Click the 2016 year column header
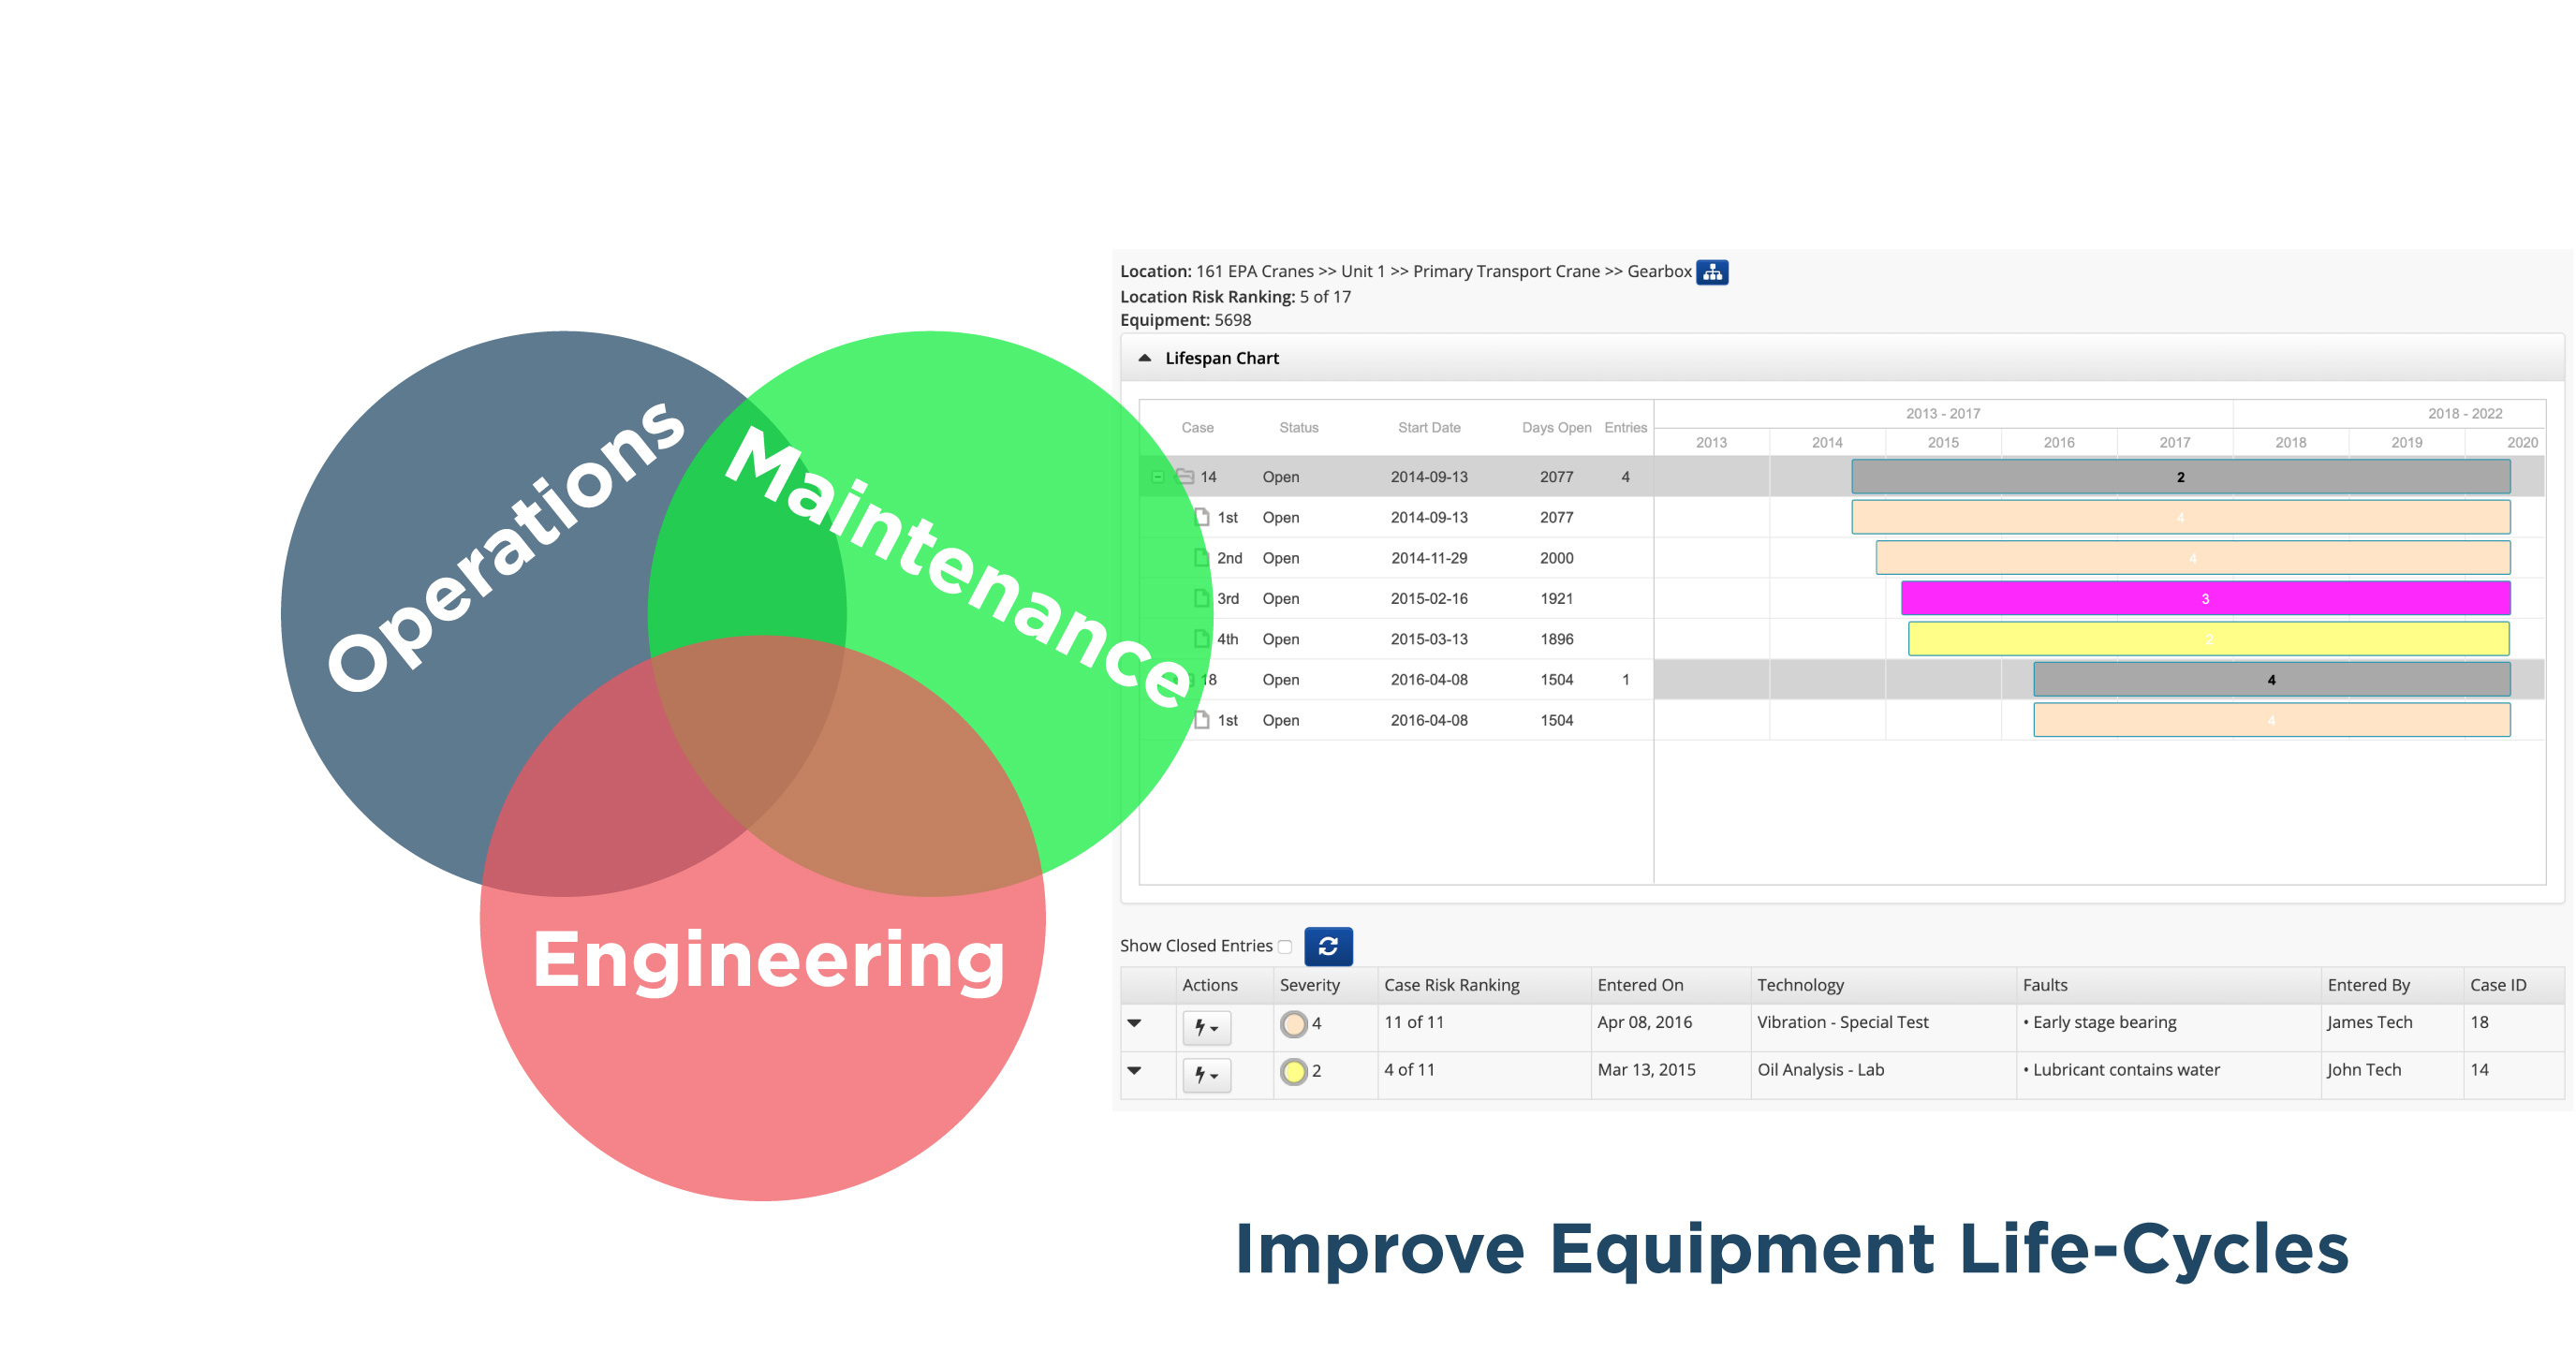Screen dimensions: 2576x1366 point(2058,443)
